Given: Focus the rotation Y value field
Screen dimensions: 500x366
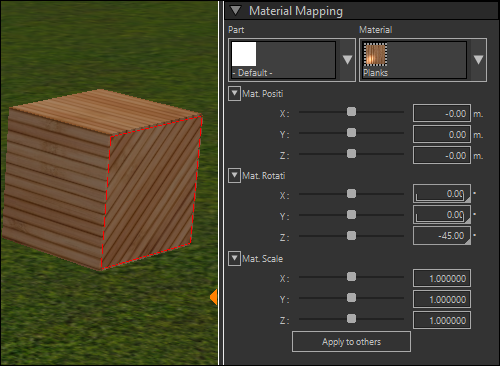Looking at the screenshot, I should (442, 215).
